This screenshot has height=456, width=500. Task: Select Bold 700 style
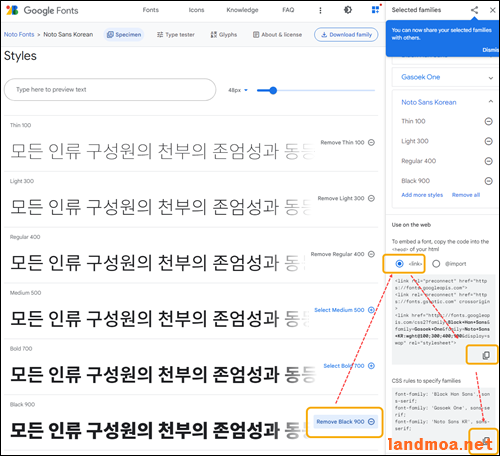(x=349, y=366)
